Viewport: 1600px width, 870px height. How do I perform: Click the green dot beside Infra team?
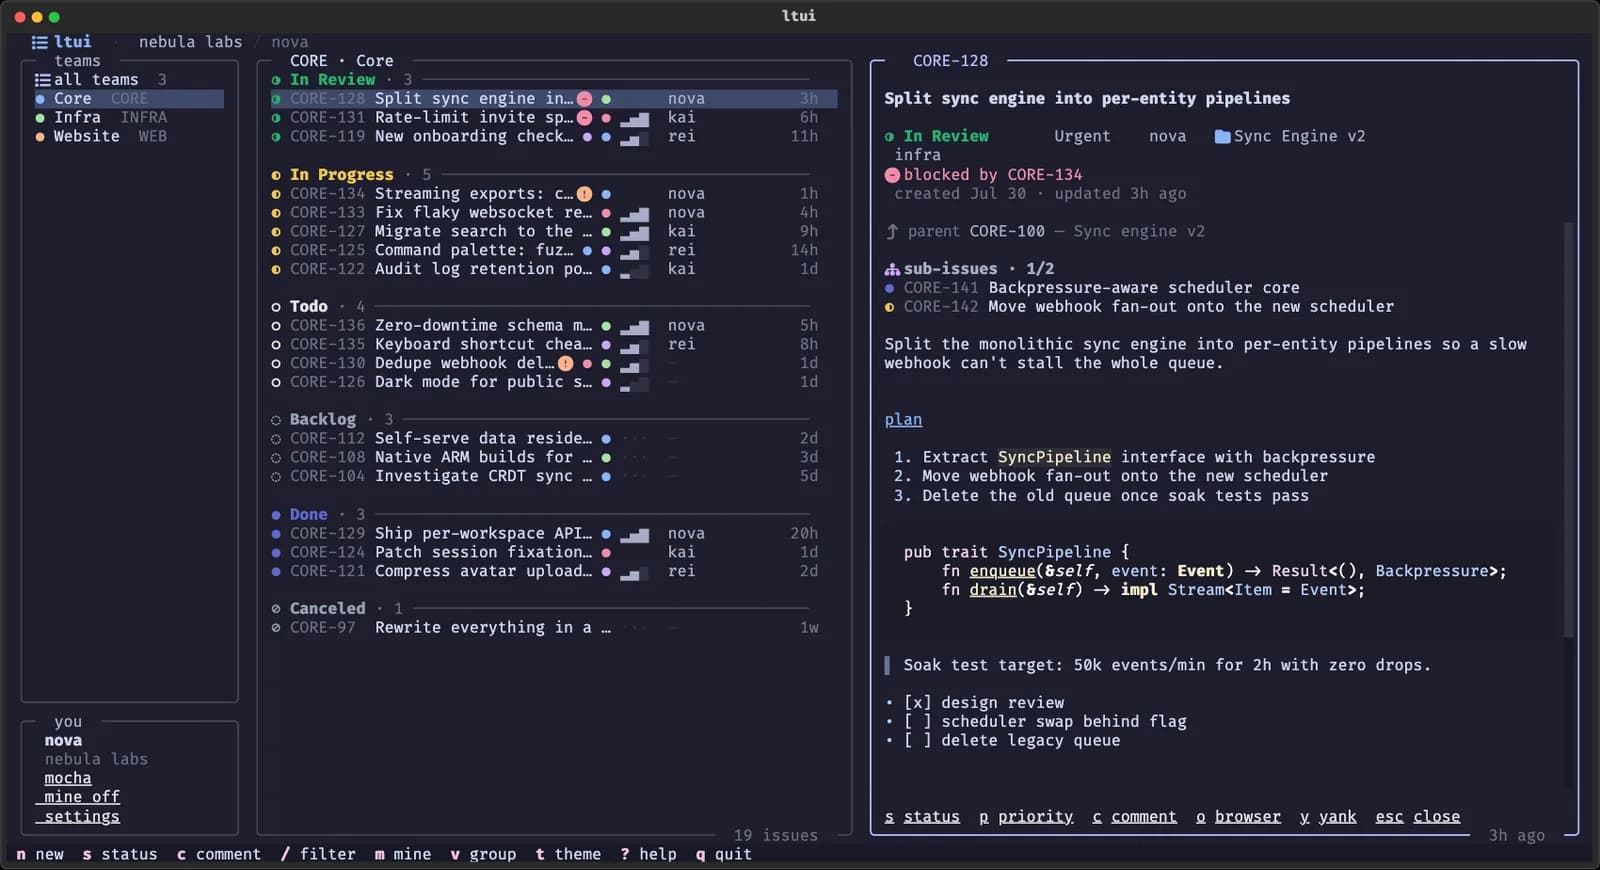[x=40, y=118]
